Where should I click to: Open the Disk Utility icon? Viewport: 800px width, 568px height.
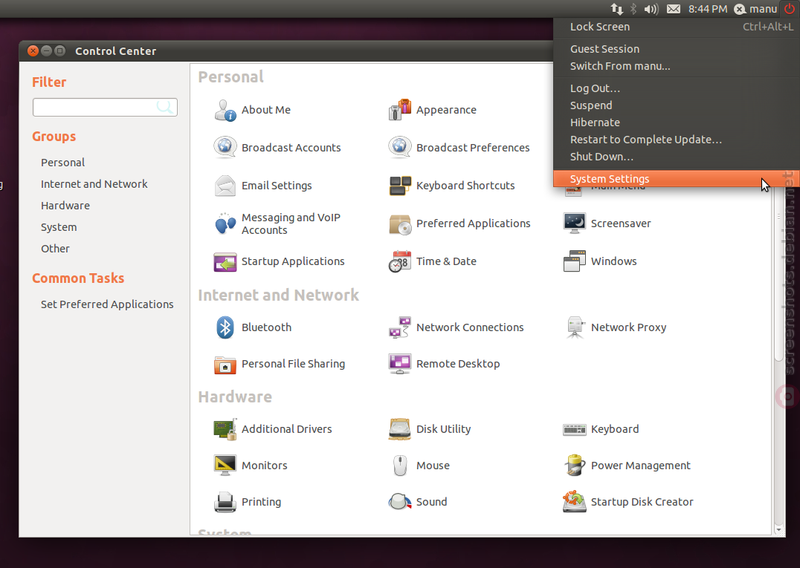399,430
